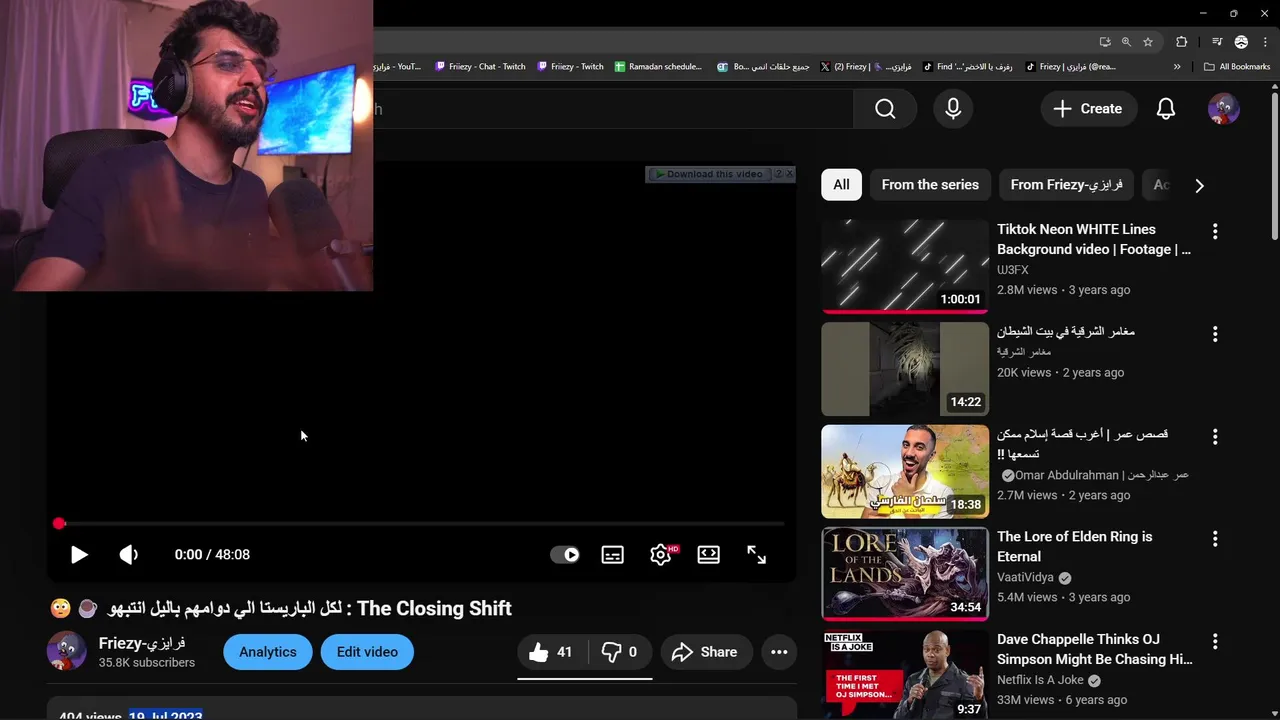Image resolution: width=1280 pixels, height=720 pixels.
Task: Open the Friezy-فرايزي channel name link
Action: tap(142, 643)
